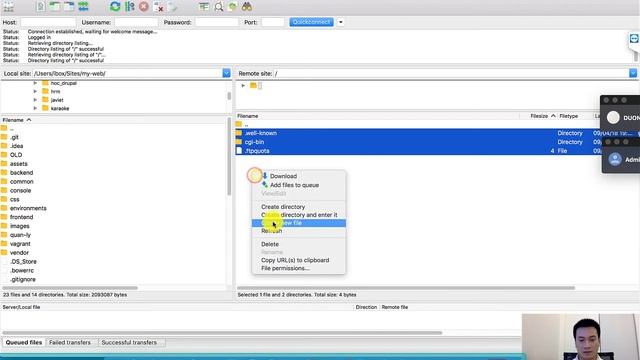Click the transfer queue horizontal scrollbar
640x360 pixels.
[222, 333]
